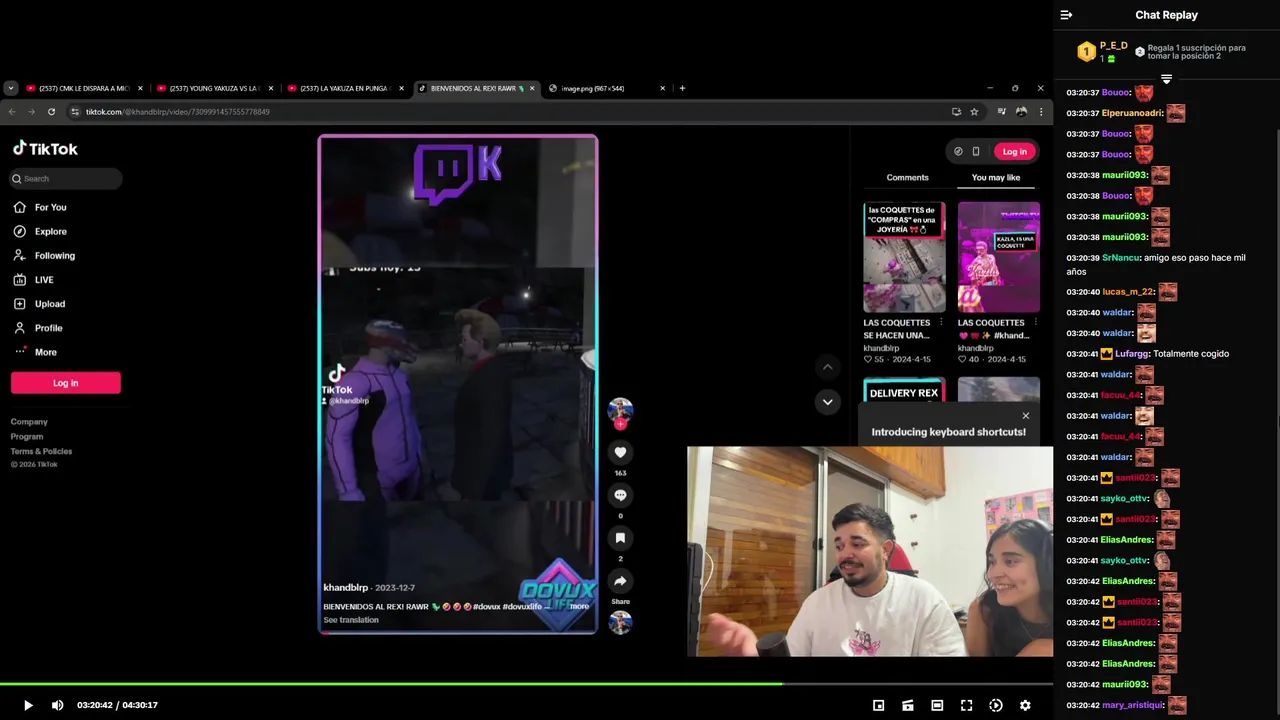
Task: Click the khandblrp creator avatar
Action: (620, 410)
